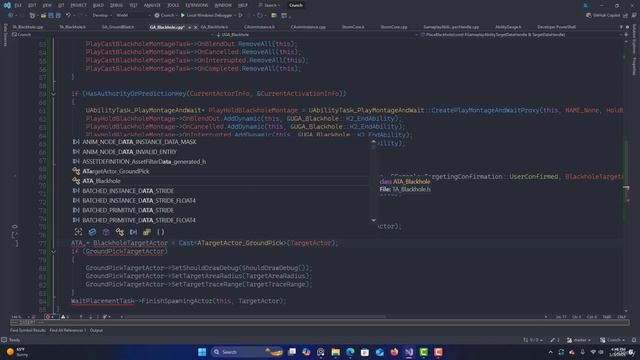640x360 pixels.
Task: Open the Find Symbol Results panel
Action: pos(28,330)
